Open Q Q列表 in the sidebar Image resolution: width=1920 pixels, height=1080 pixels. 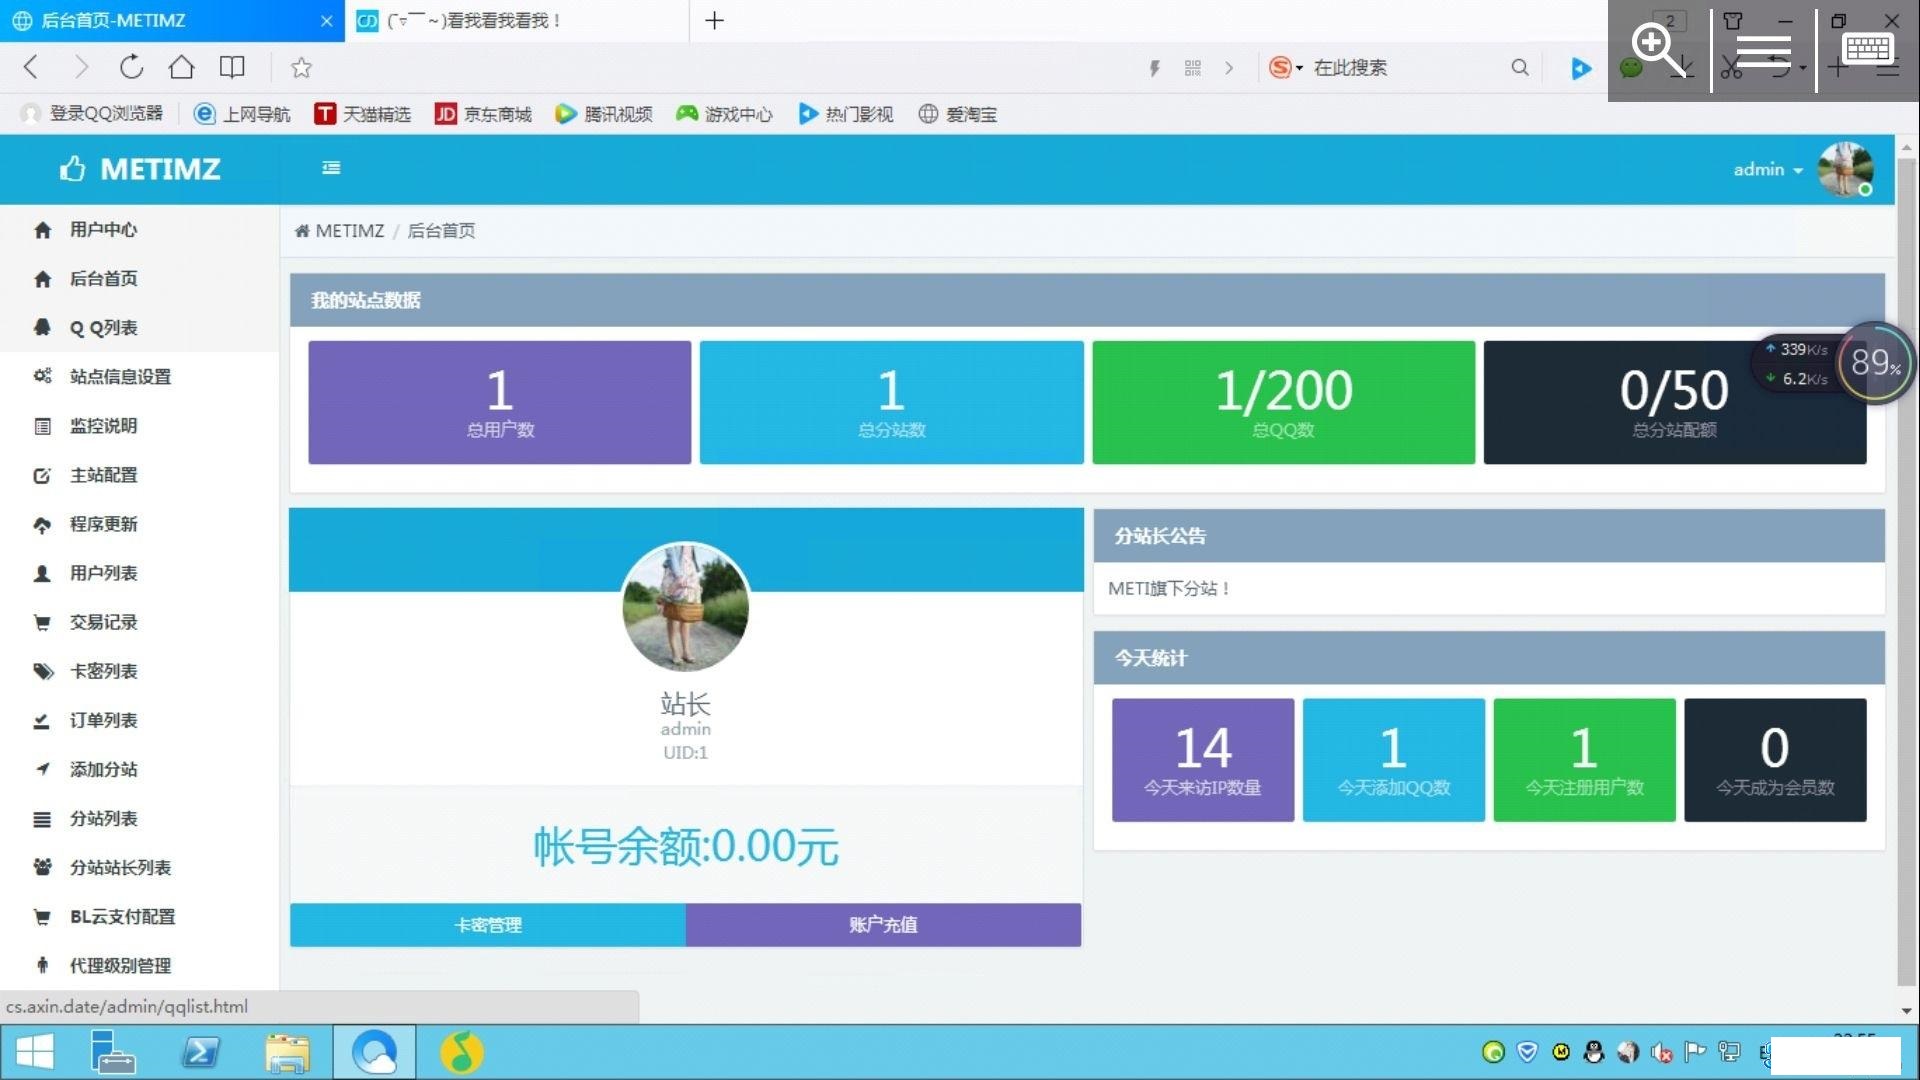[x=103, y=328]
